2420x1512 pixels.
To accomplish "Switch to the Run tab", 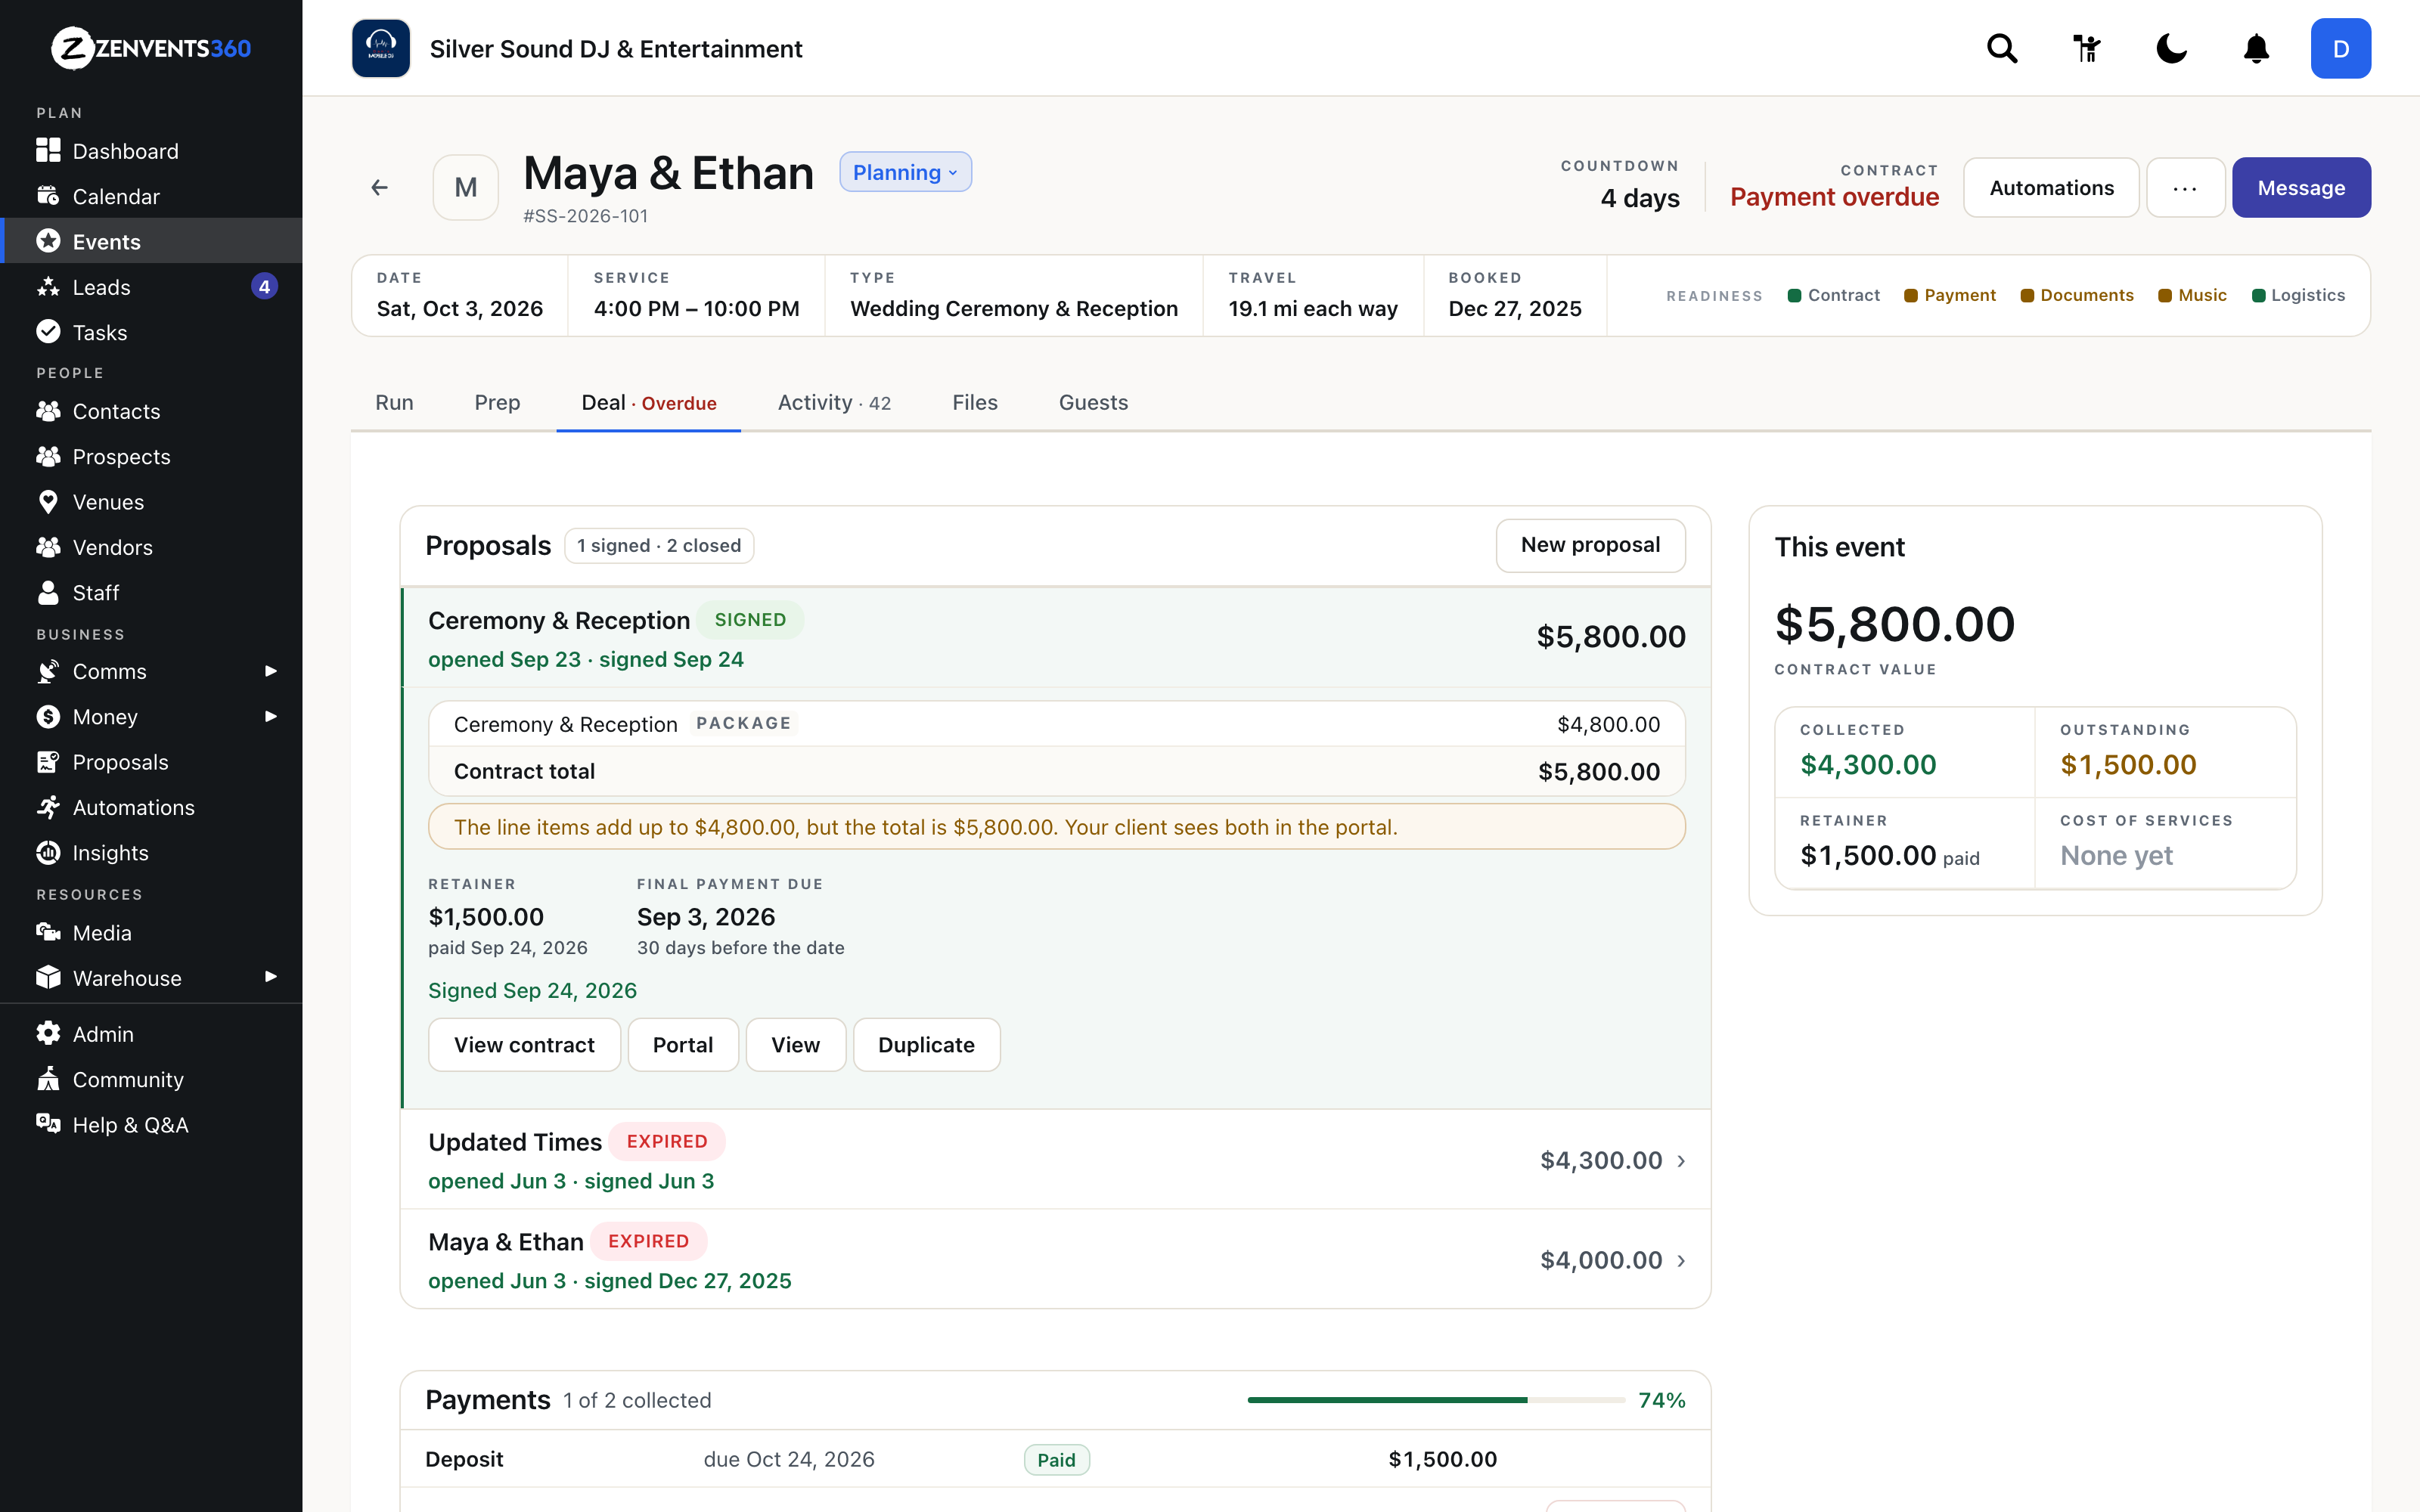I will (394, 402).
